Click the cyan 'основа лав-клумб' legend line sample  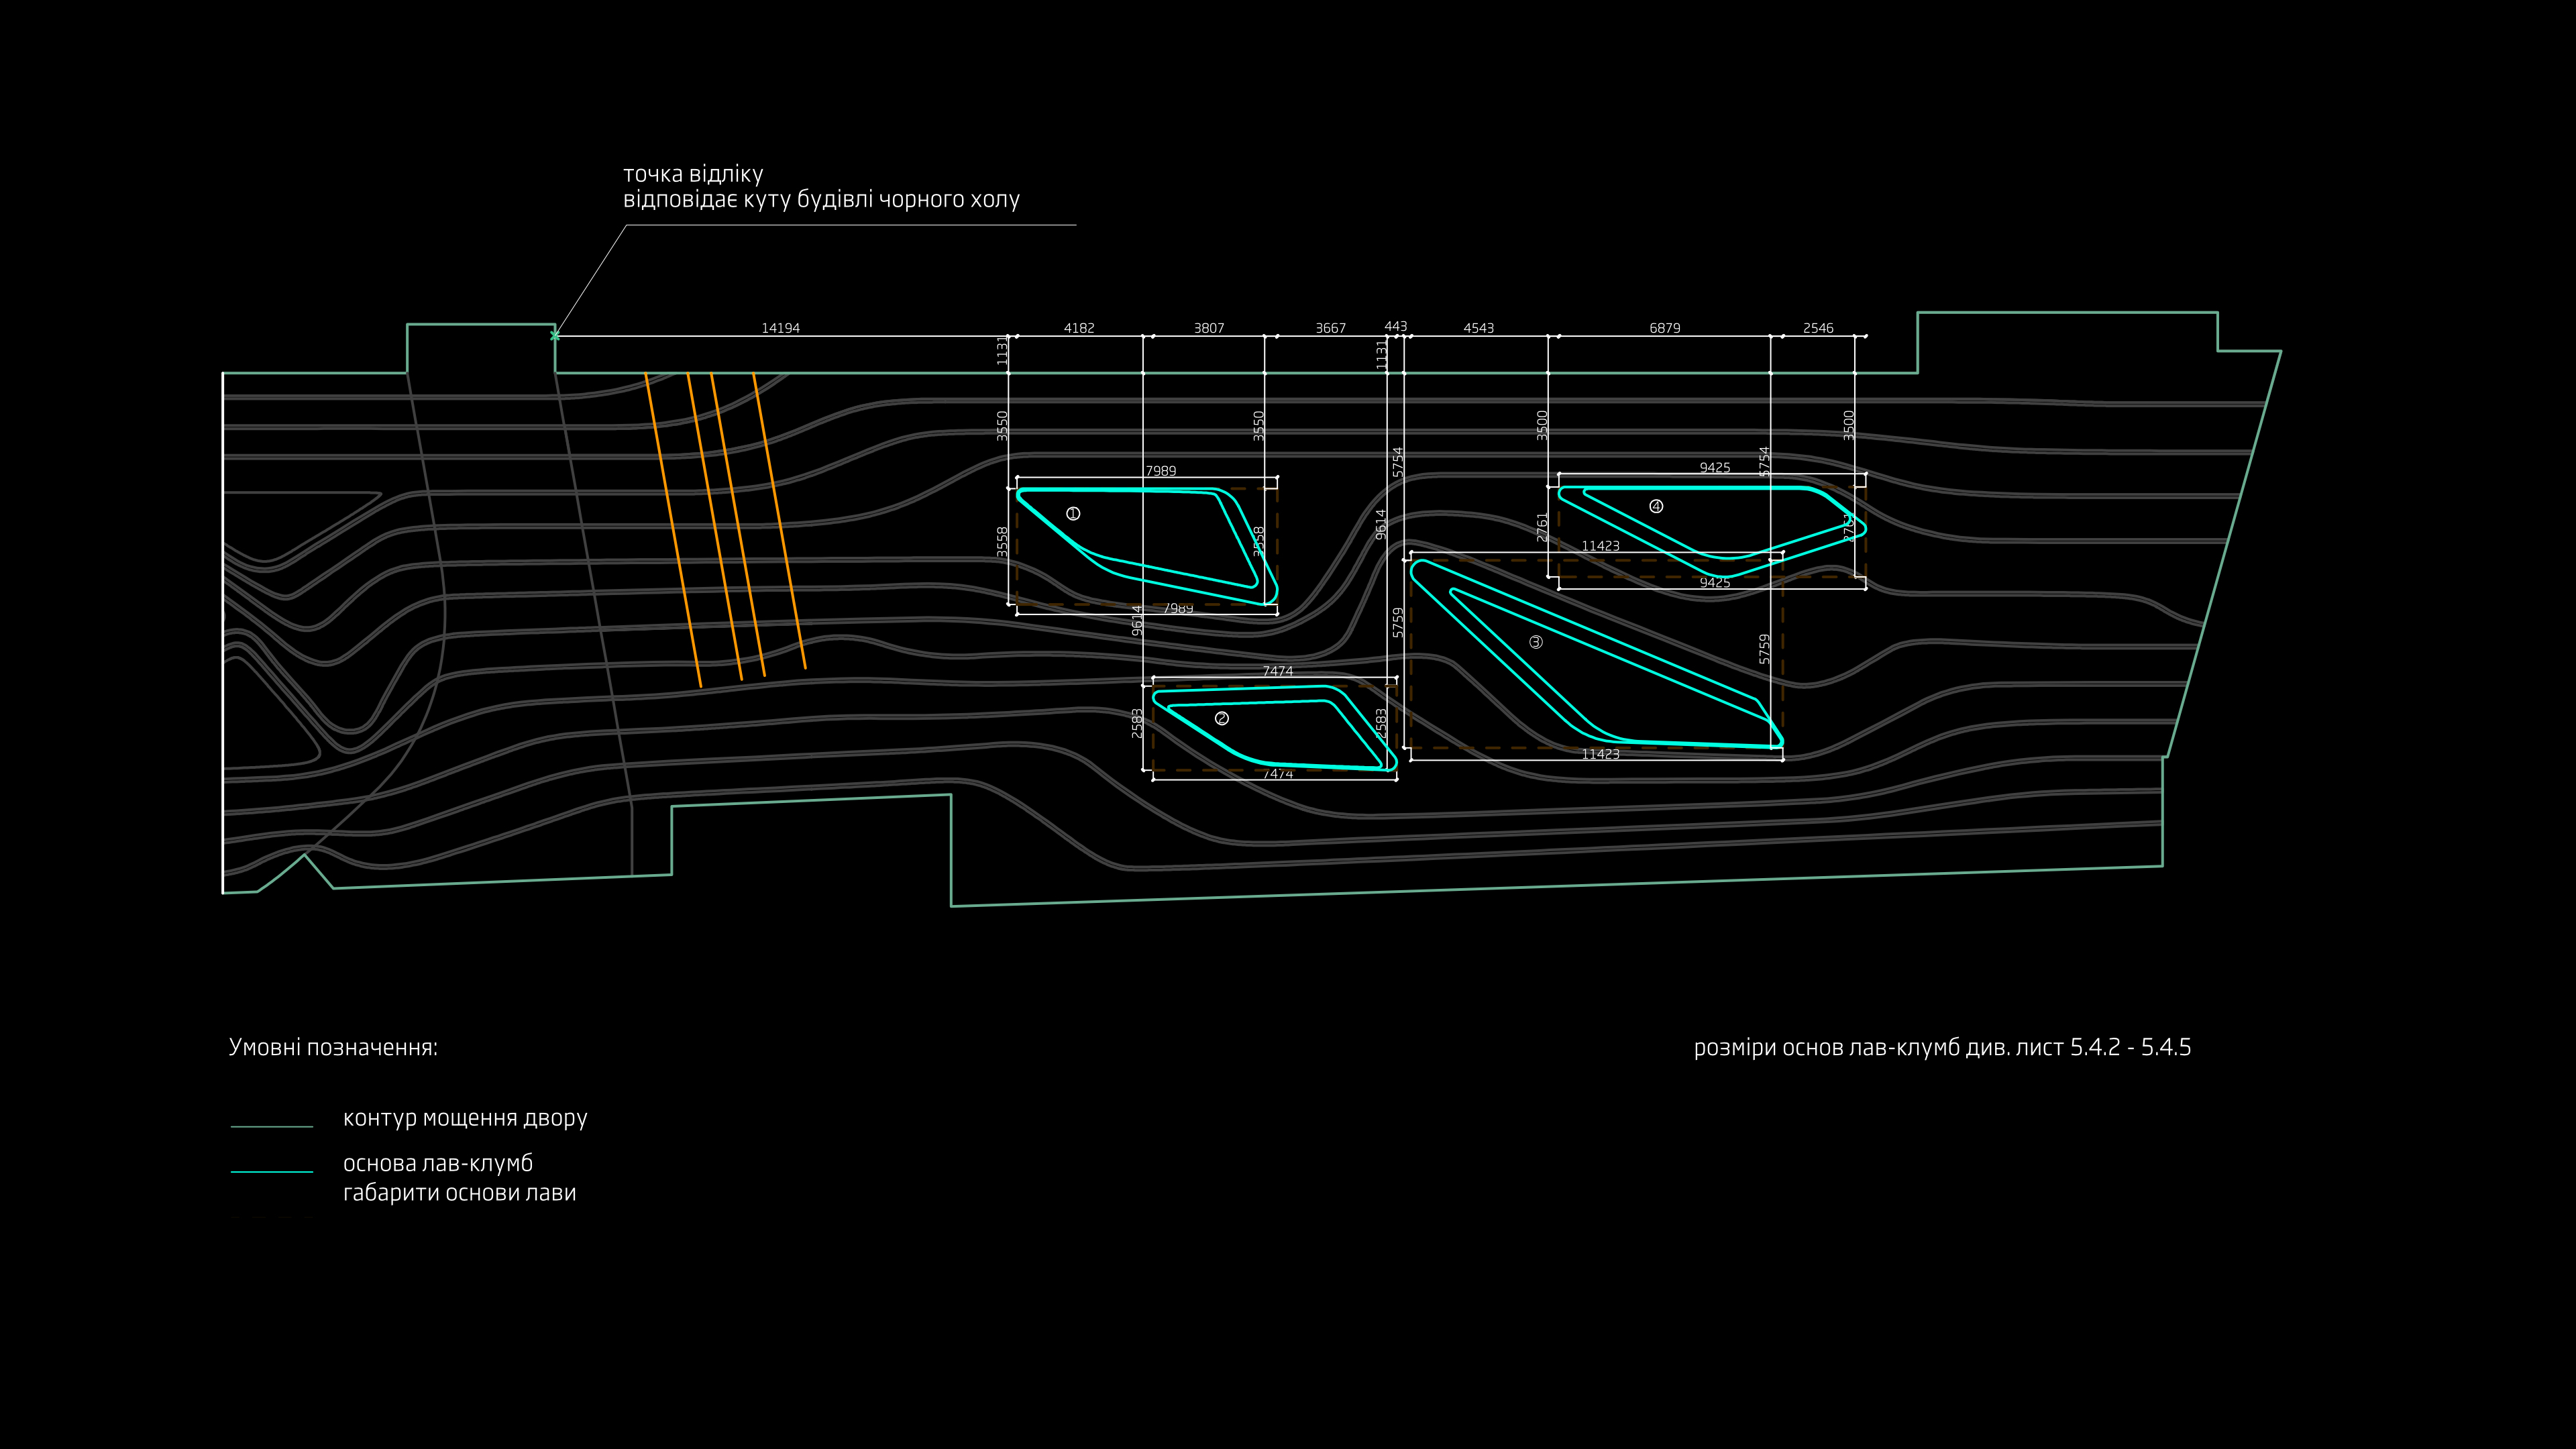(x=272, y=1171)
